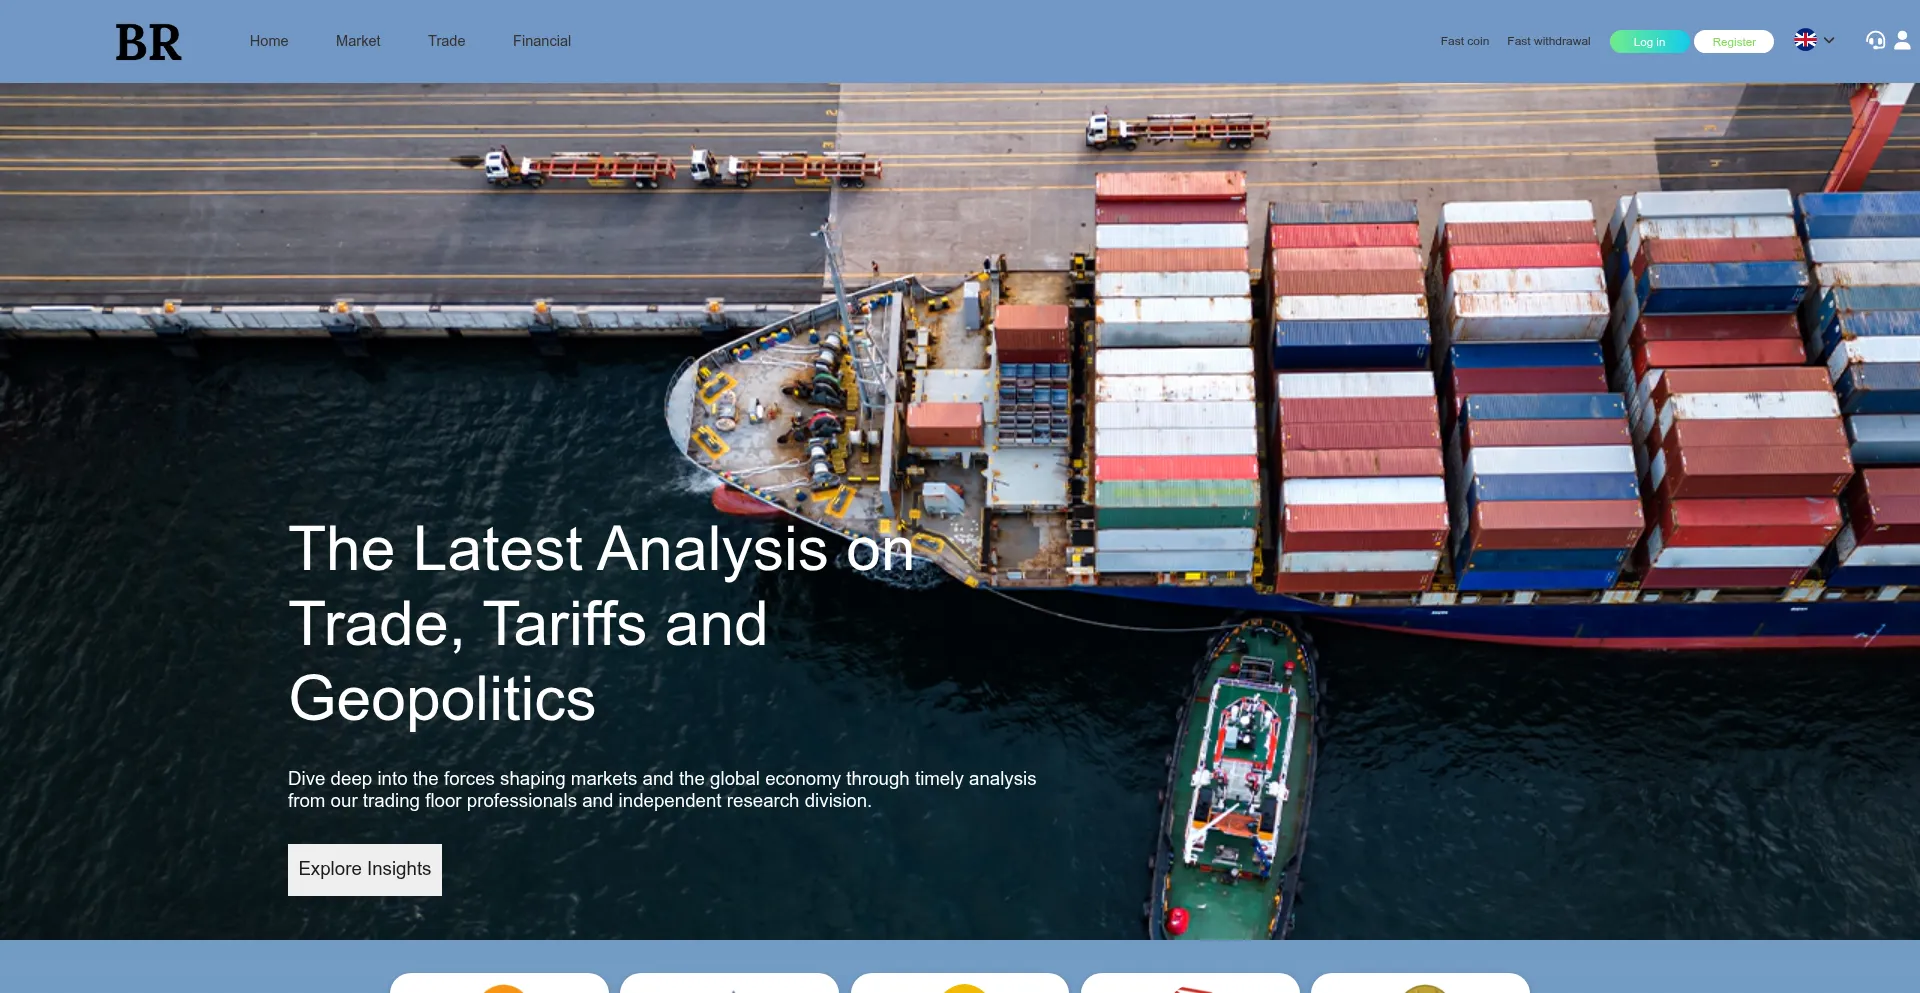Go to the Home menu item
This screenshot has height=993, width=1920.
(269, 41)
